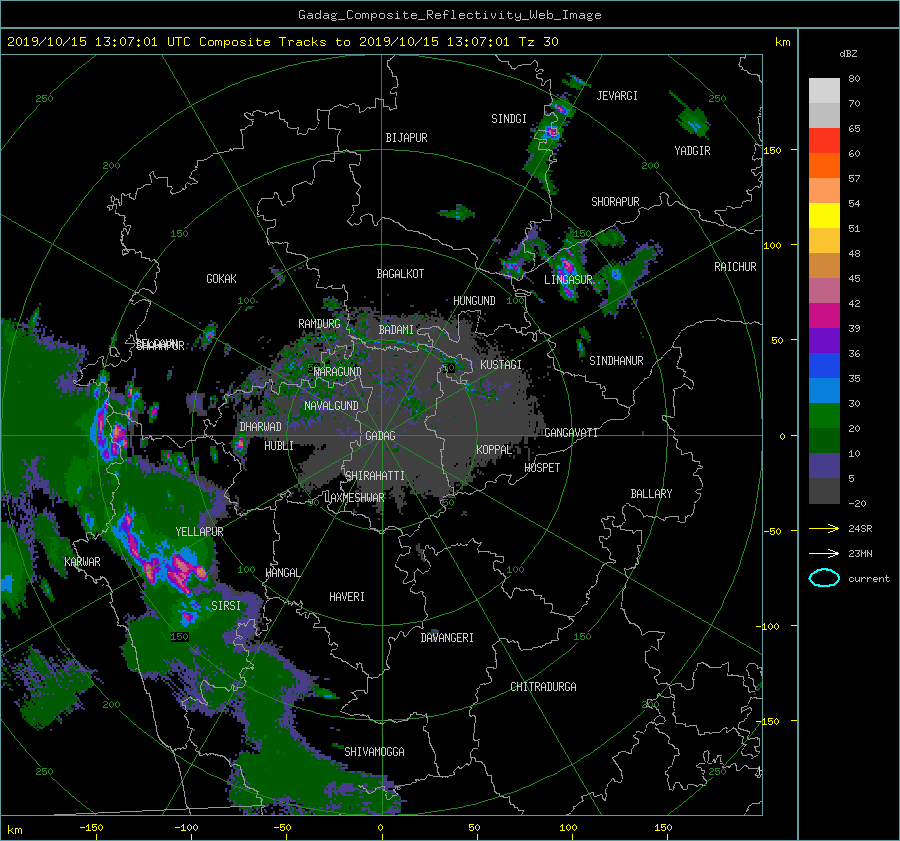Select the HANGAL label

tap(282, 573)
